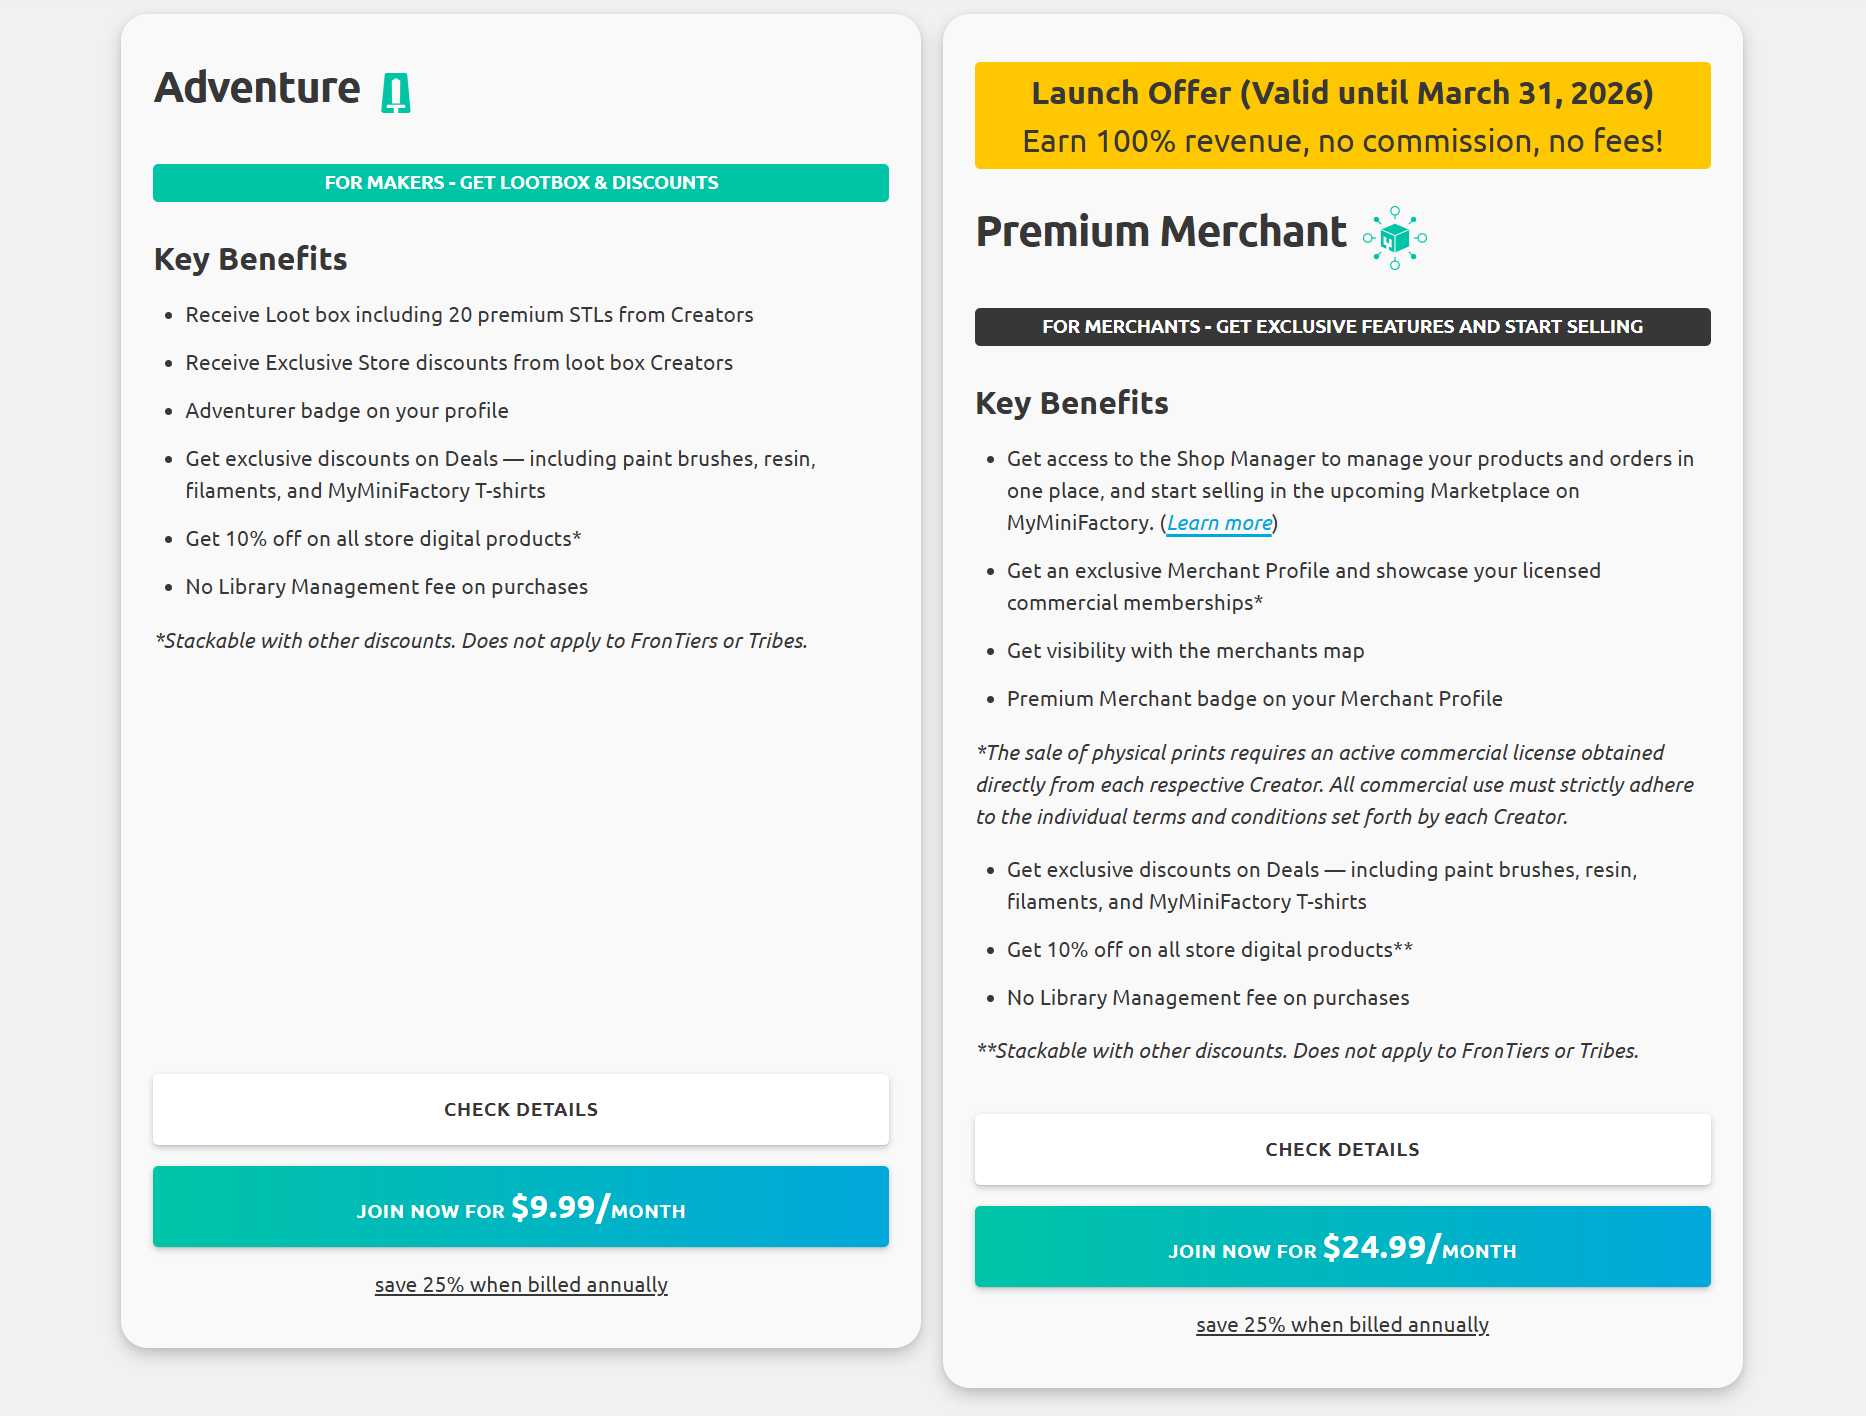Select the 'Get visibility with the merchants map' benefit
Screen dimensions: 1866x1416
(x=1185, y=651)
